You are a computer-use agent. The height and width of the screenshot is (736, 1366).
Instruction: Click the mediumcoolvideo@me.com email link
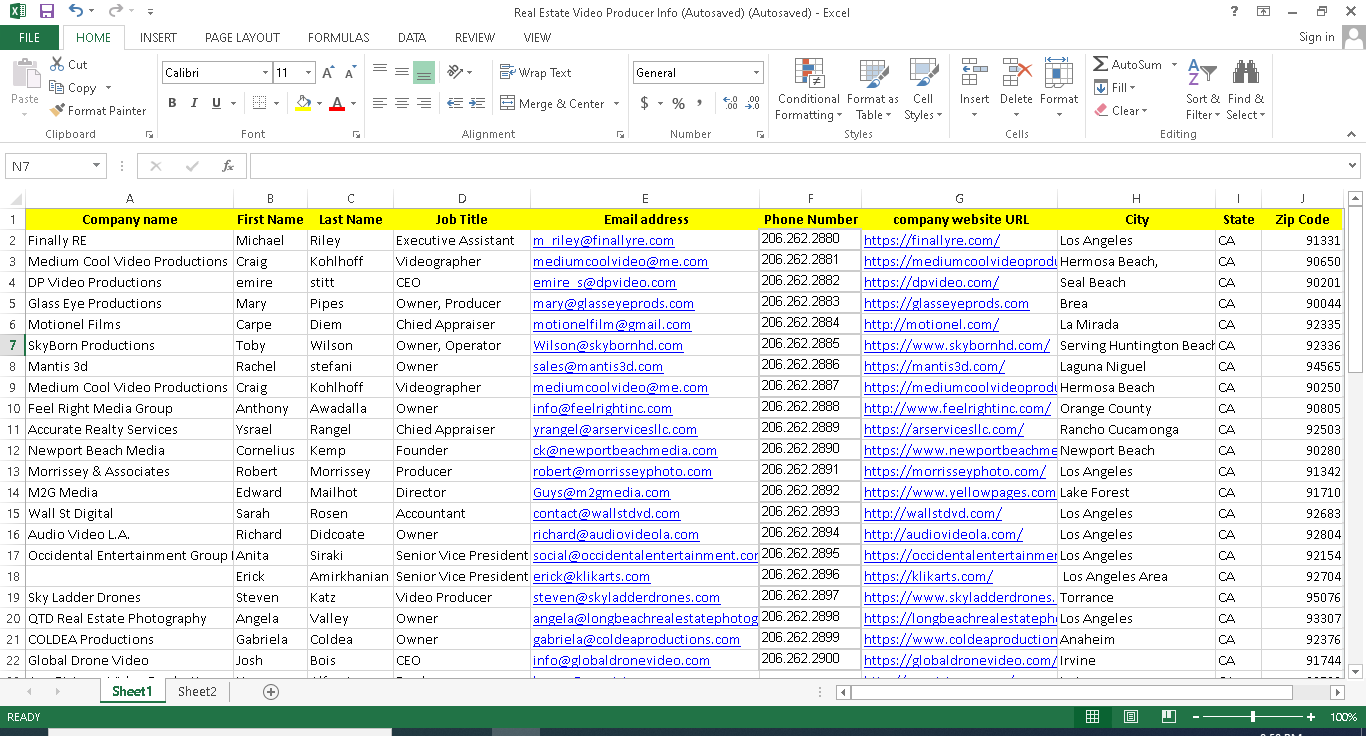(620, 261)
